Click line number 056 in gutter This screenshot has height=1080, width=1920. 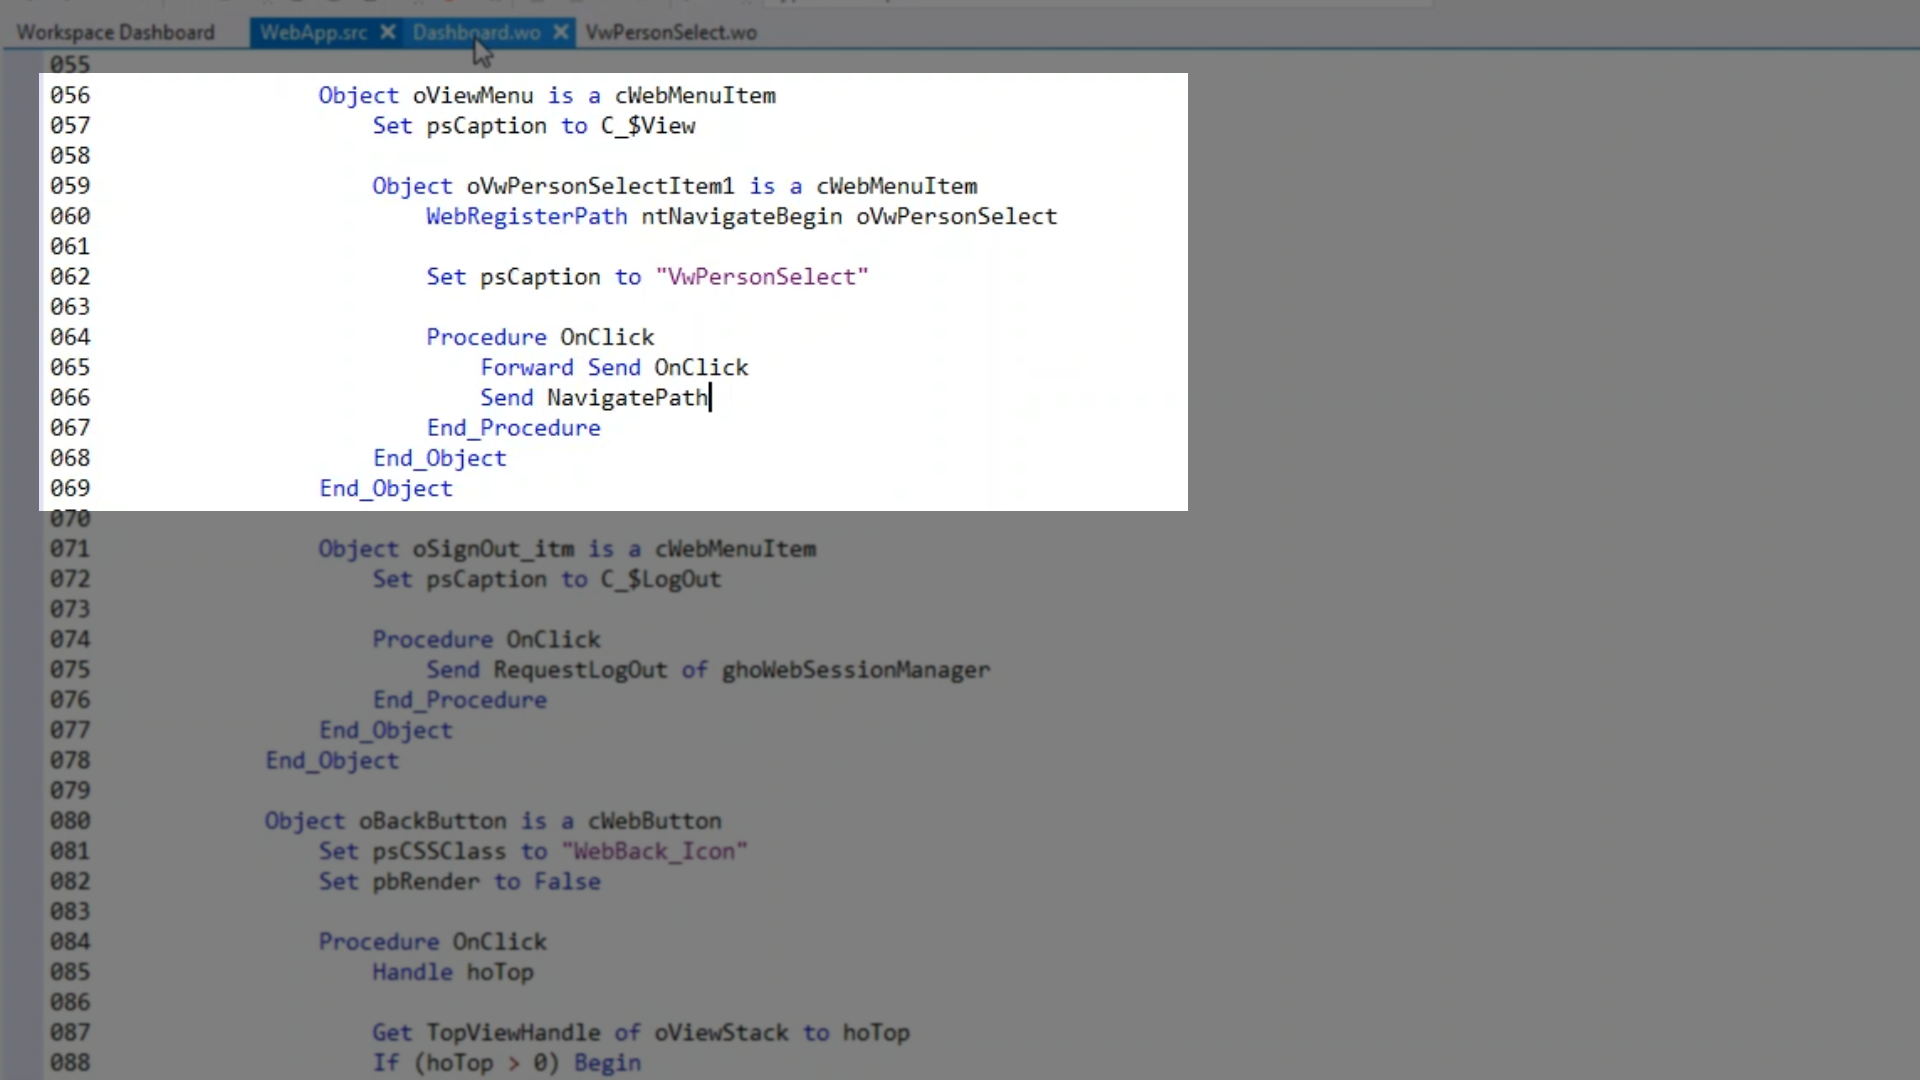[x=70, y=95]
